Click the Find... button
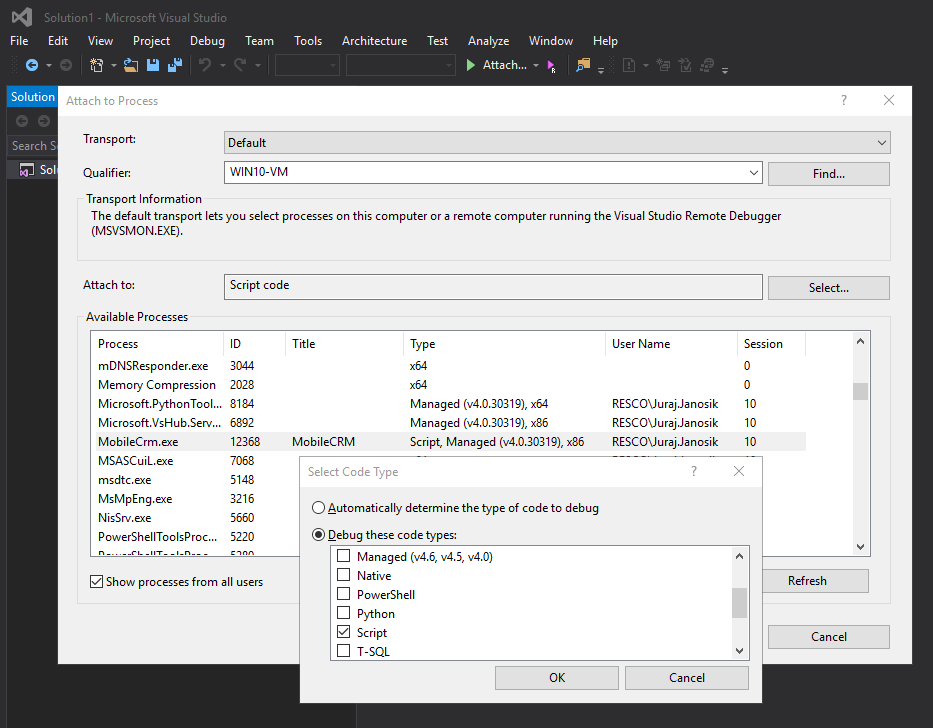Screen dimensions: 933x728 pyautogui.click(x=828, y=173)
